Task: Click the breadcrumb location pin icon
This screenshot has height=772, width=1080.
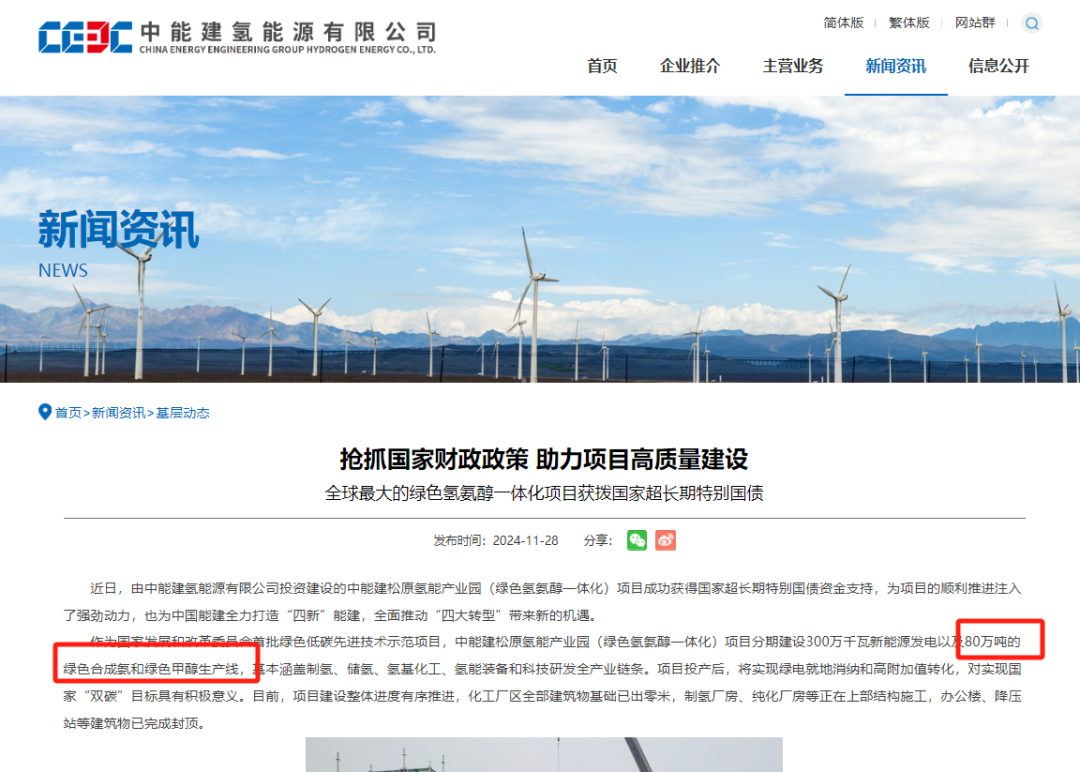Action: point(45,412)
